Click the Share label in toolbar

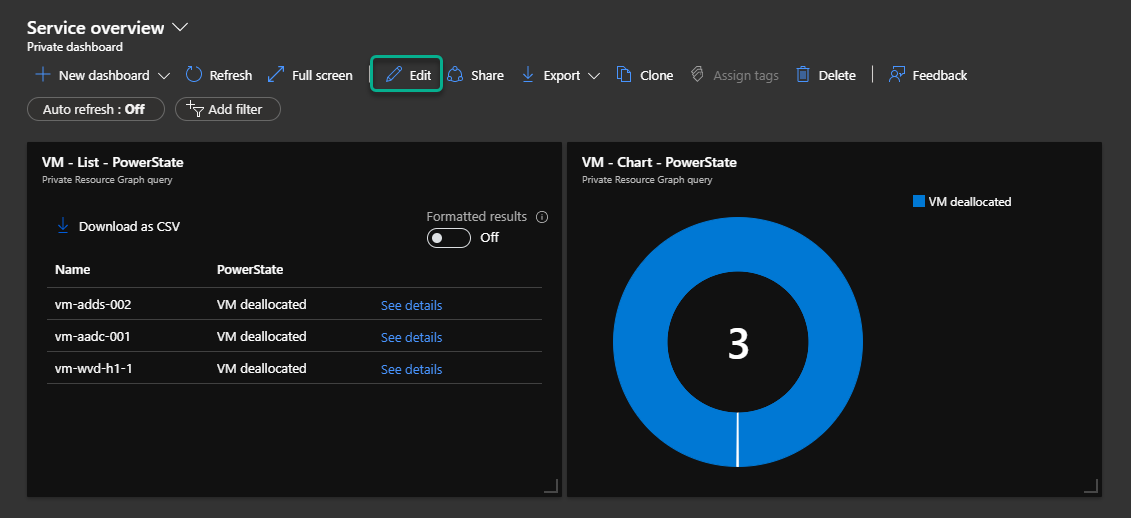click(488, 76)
